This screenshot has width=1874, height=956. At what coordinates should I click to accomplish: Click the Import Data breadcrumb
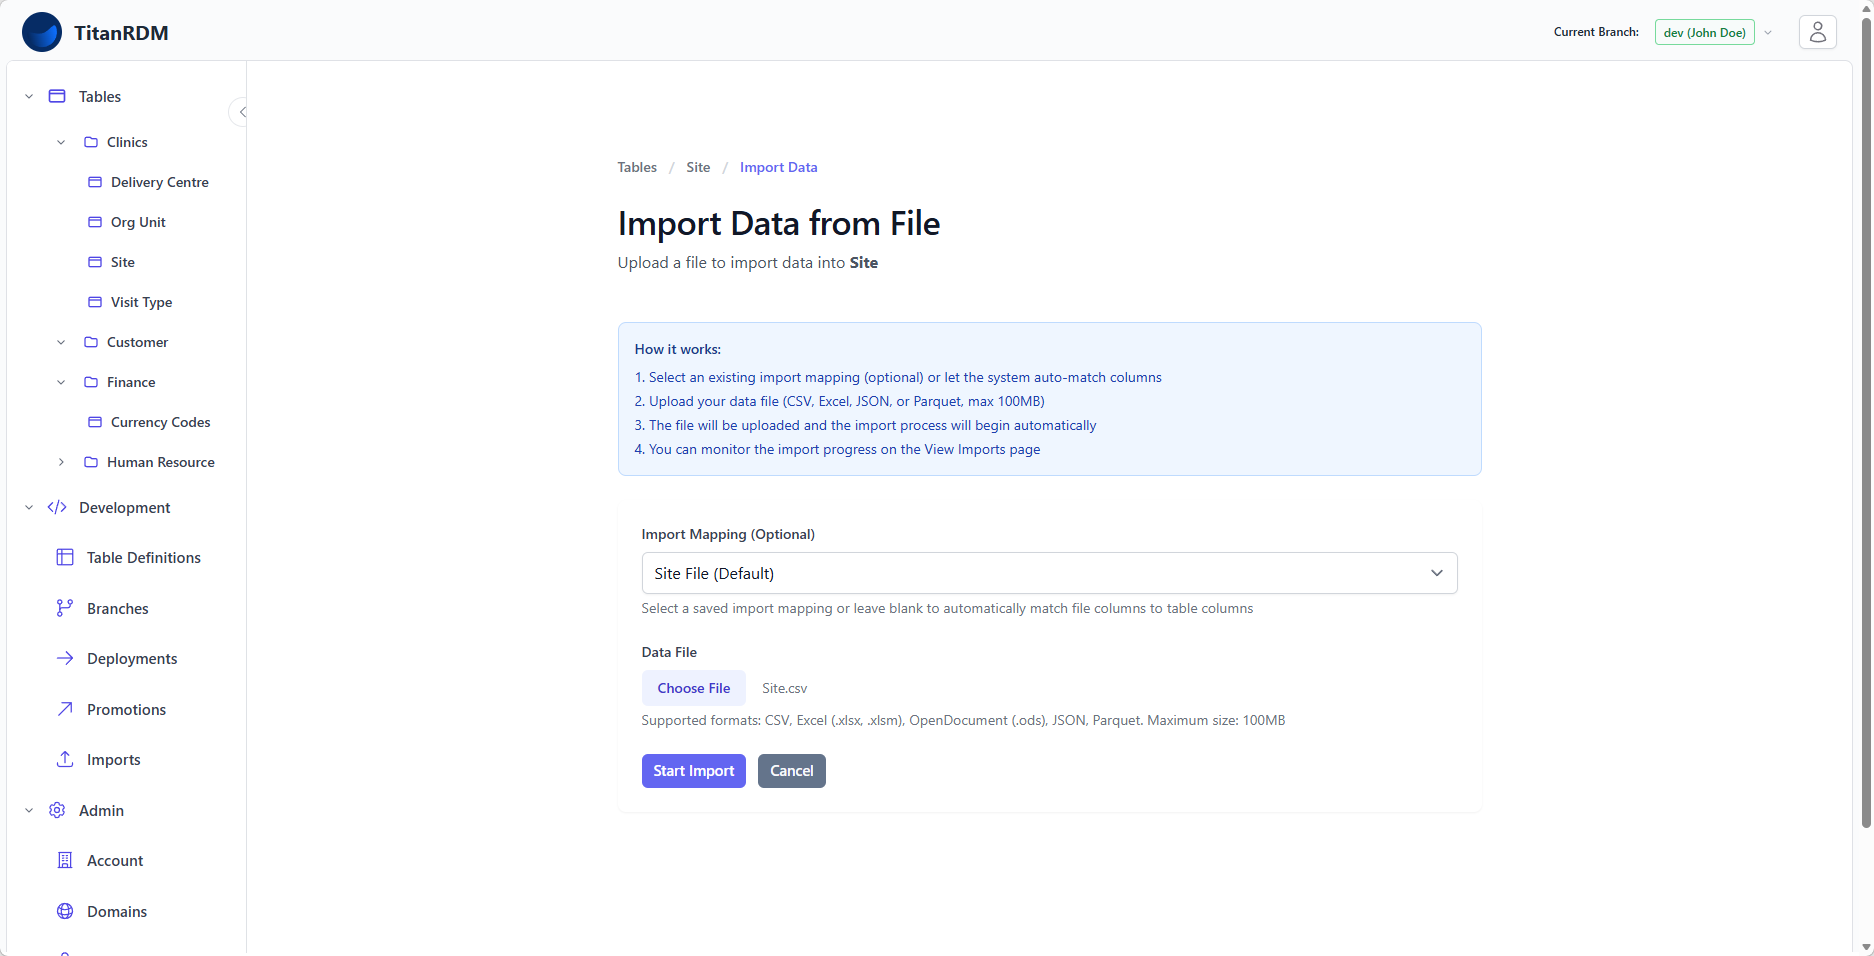tap(779, 167)
